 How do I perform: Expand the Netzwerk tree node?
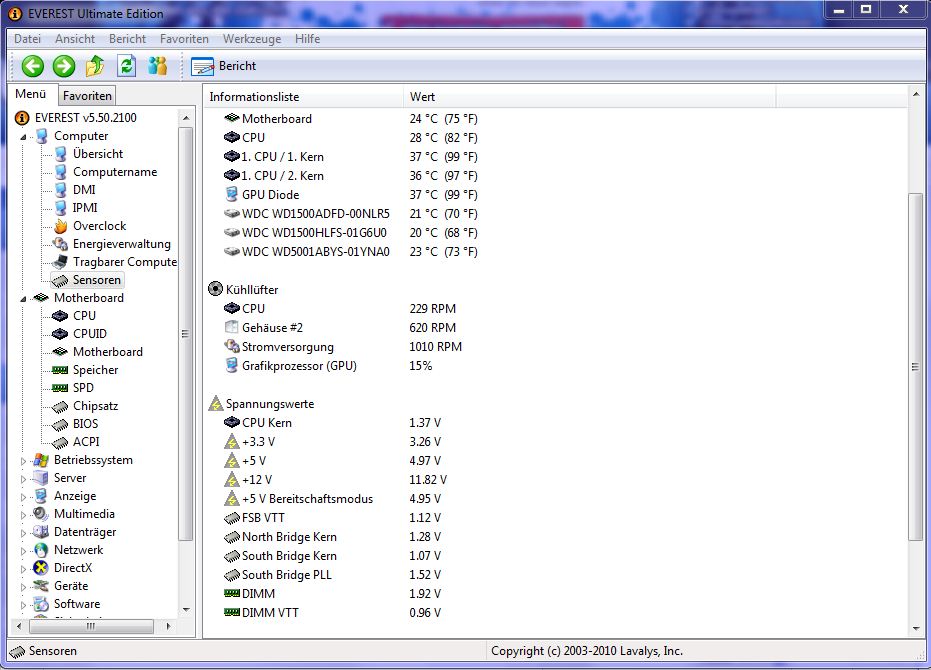pyautogui.click(x=23, y=551)
